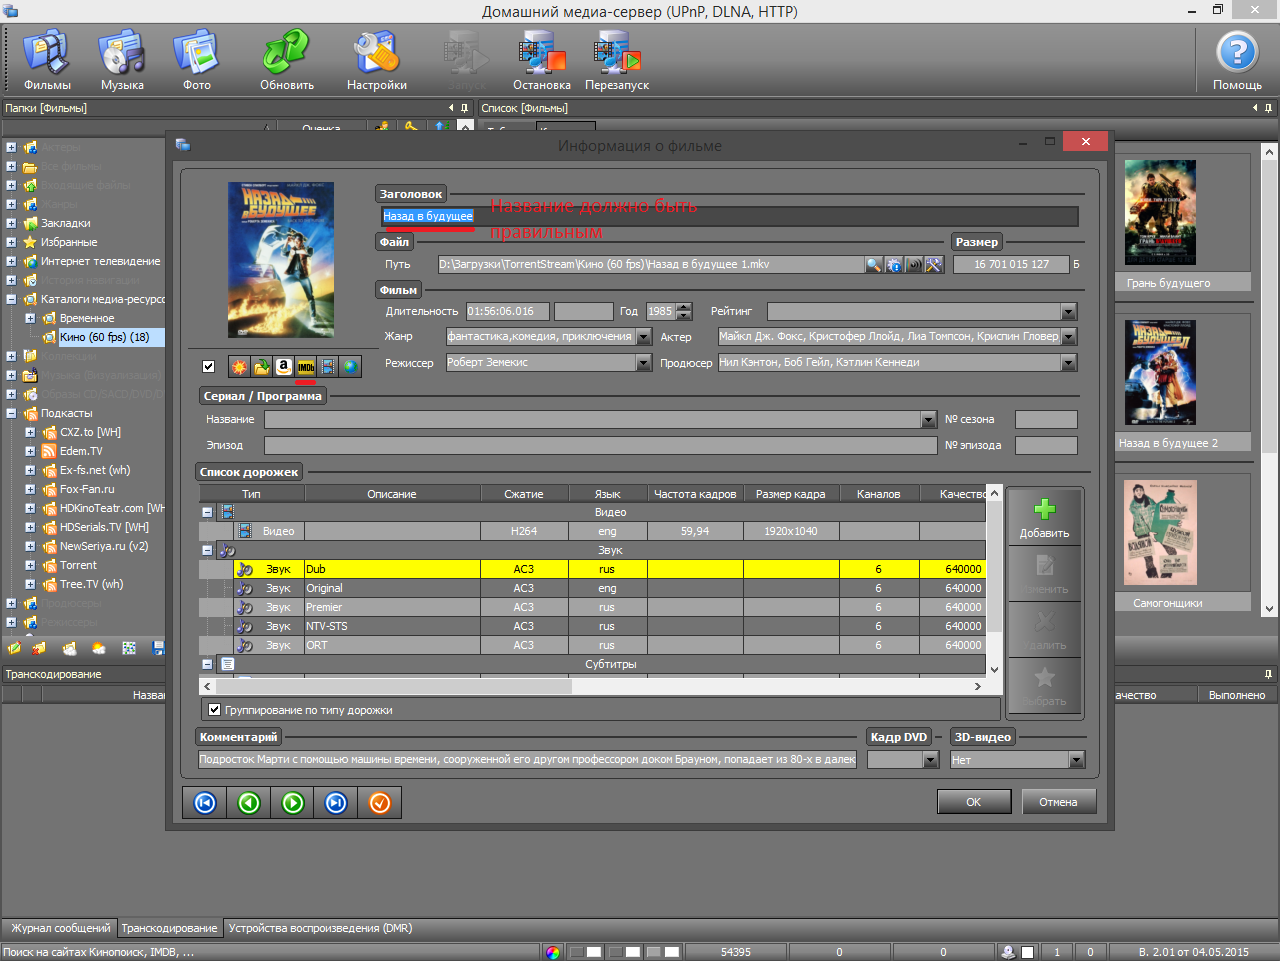Open the Устройства воспроизведения (DMR) tab
Screen dimensions: 1280x961
(320, 928)
